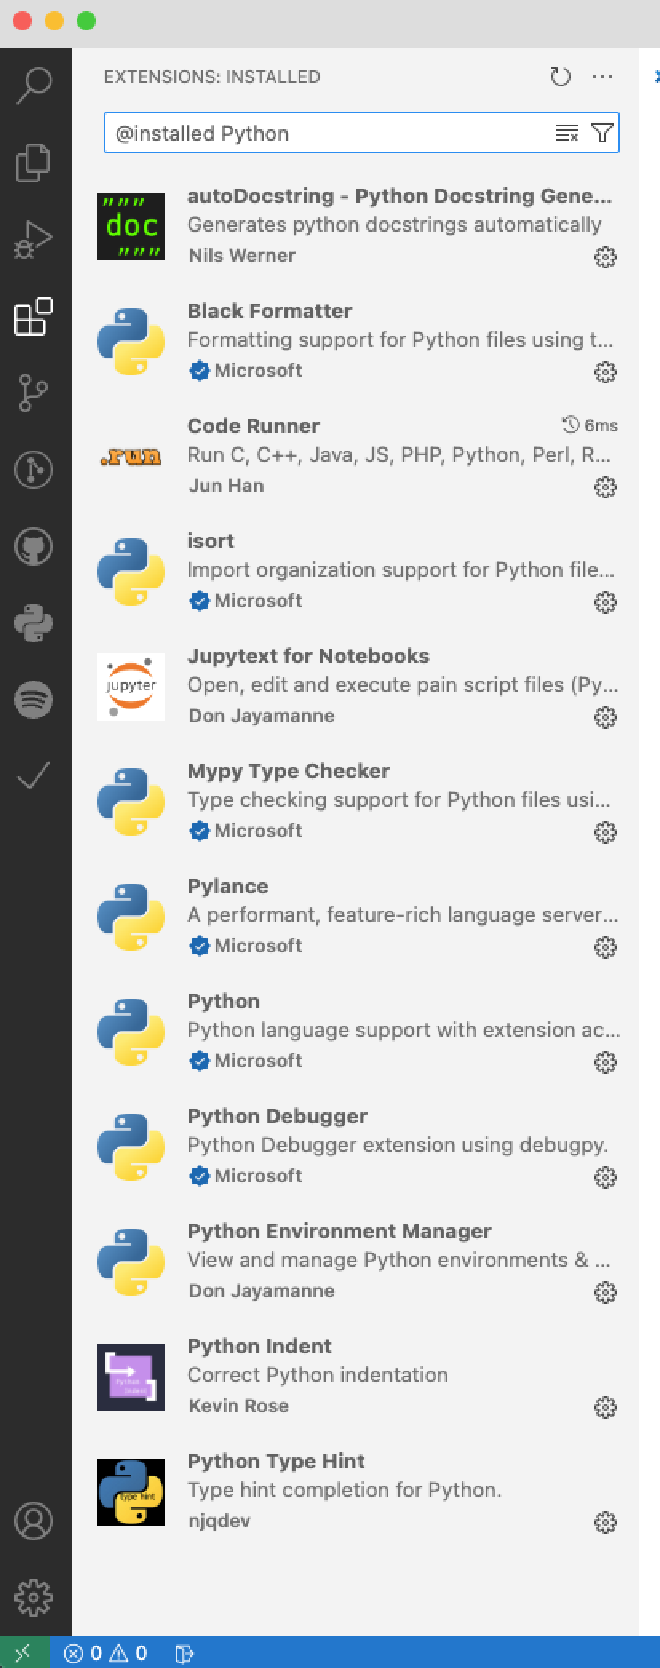Open the Accounts menu in the activity bar
Viewport: 660px width, 1668px height.
35,1520
